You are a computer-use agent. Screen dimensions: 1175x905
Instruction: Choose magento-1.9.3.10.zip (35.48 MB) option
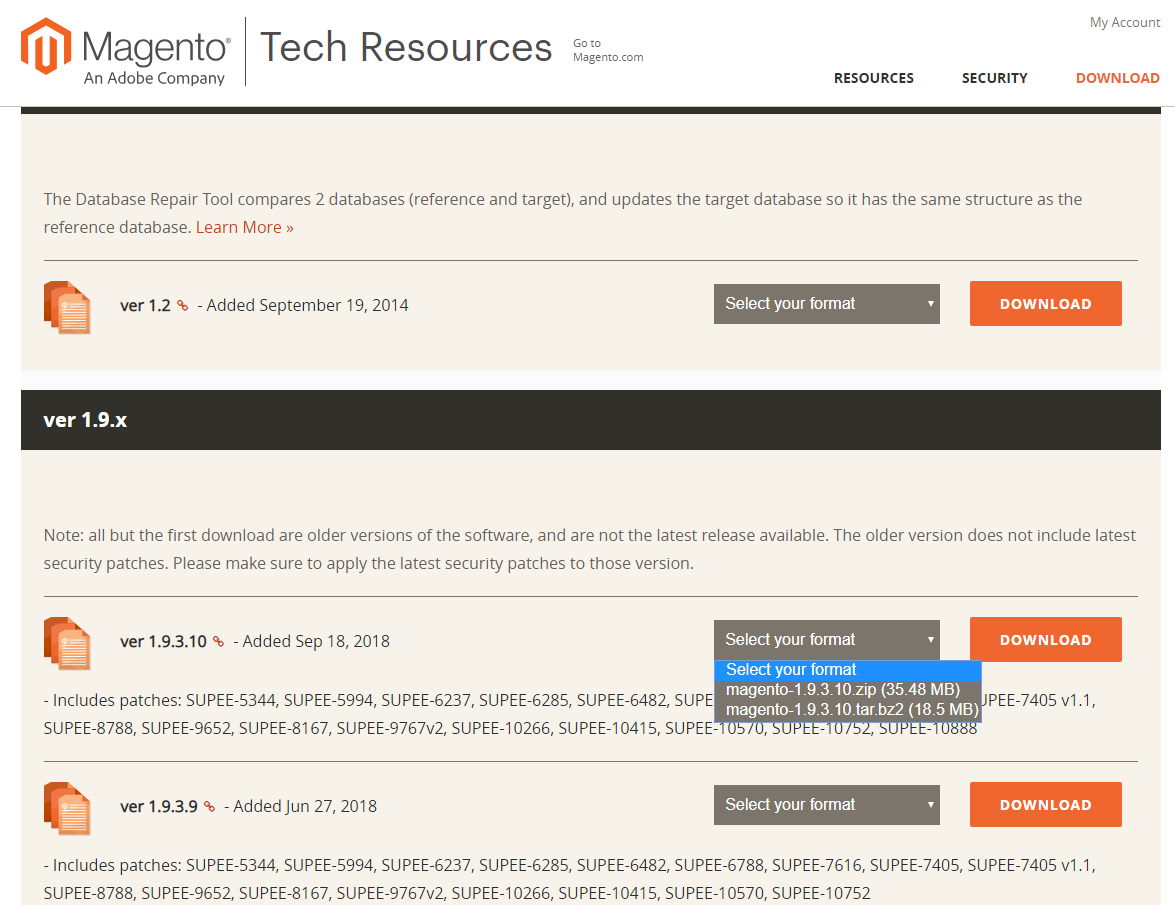click(848, 690)
